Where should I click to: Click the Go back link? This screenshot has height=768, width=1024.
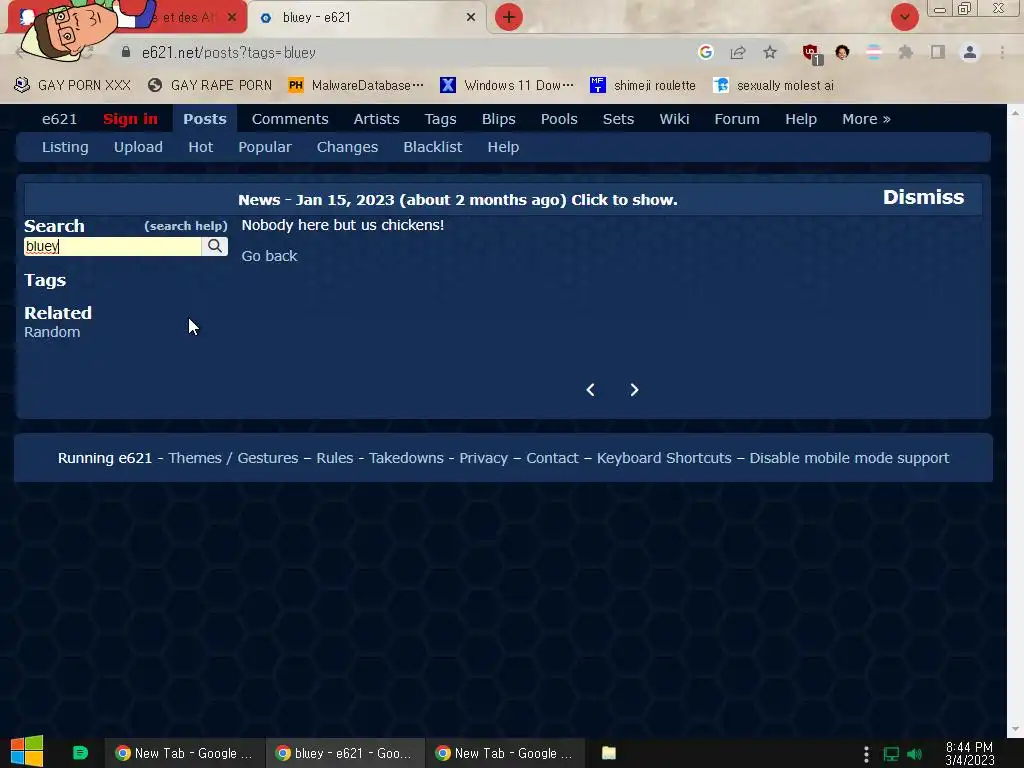269,256
